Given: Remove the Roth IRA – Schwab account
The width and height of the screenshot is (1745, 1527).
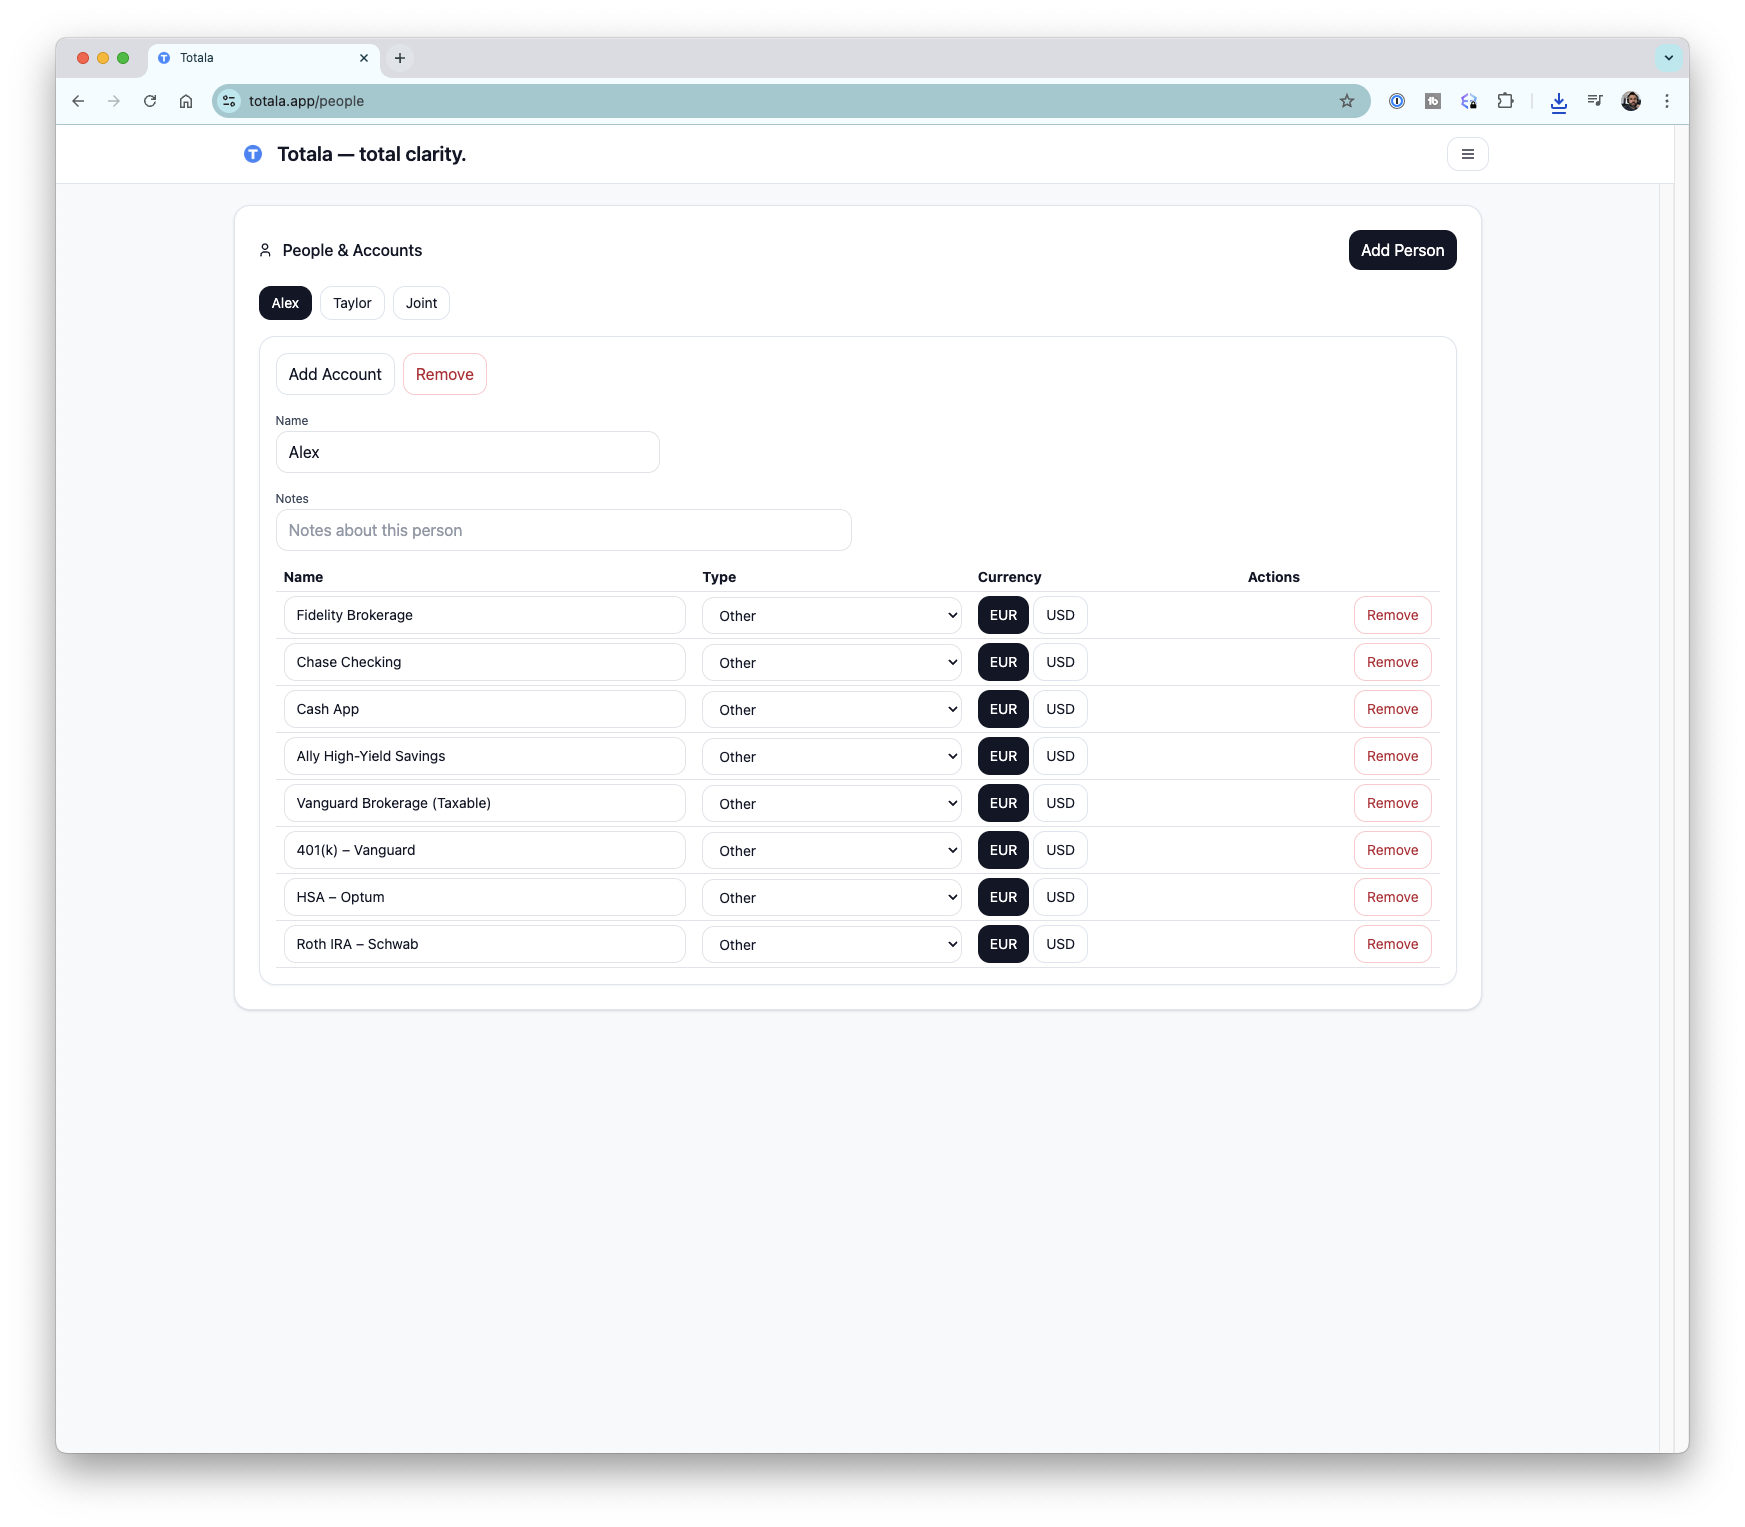Looking at the screenshot, I should (1392, 944).
